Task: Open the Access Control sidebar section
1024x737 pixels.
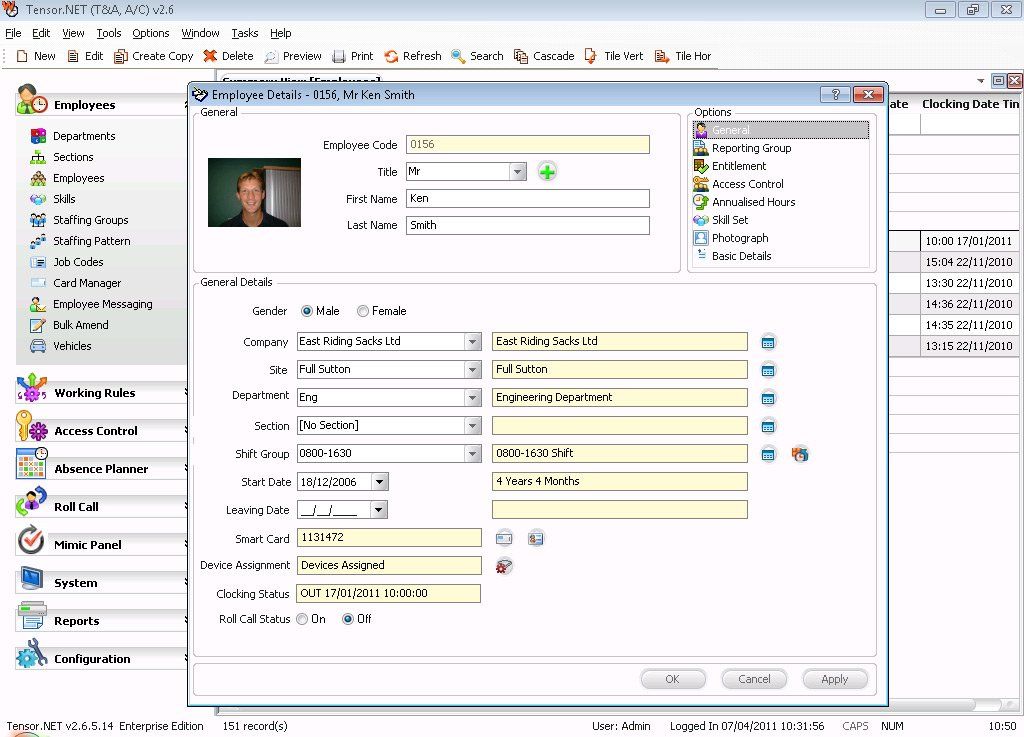Action: 97,430
